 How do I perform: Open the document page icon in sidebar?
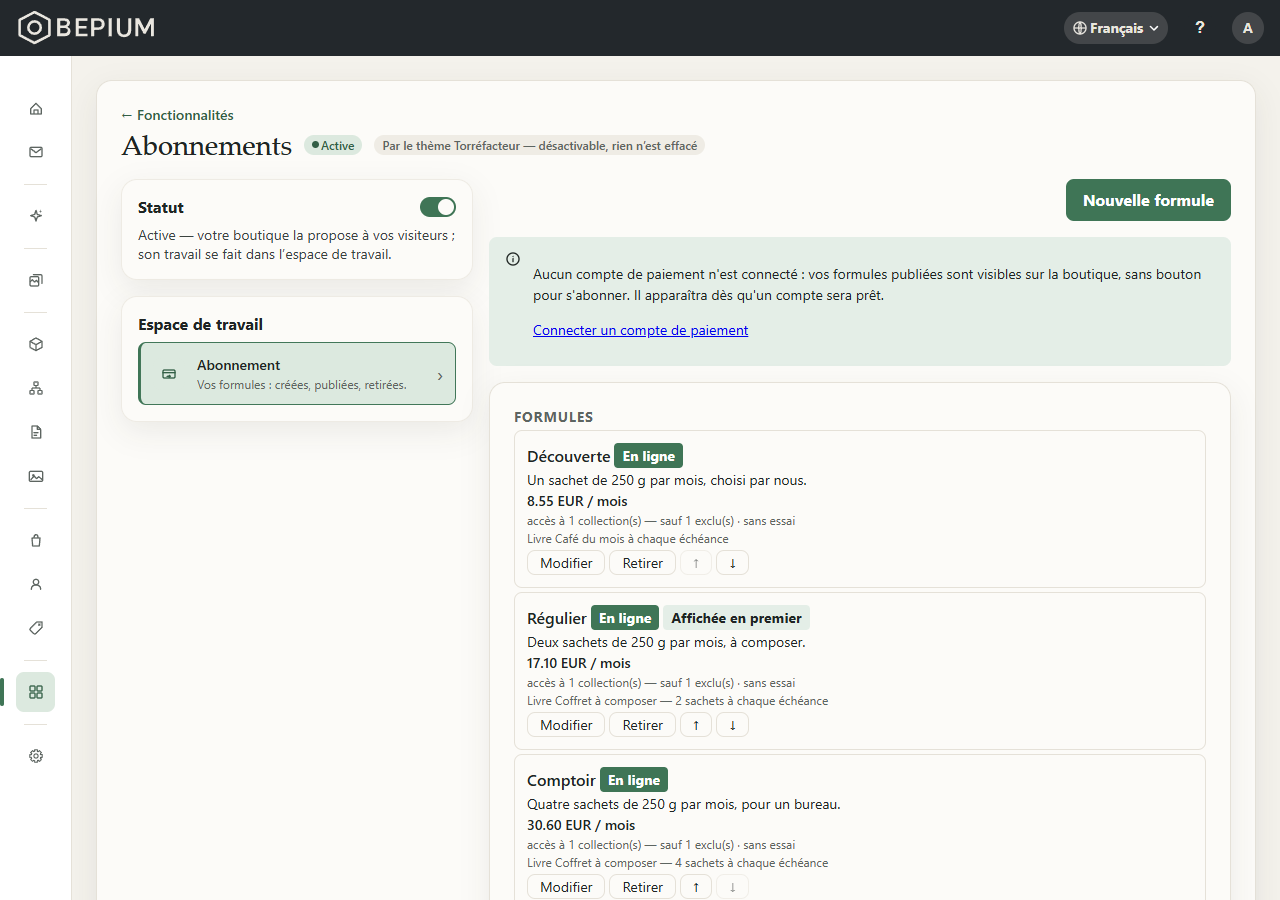36,432
